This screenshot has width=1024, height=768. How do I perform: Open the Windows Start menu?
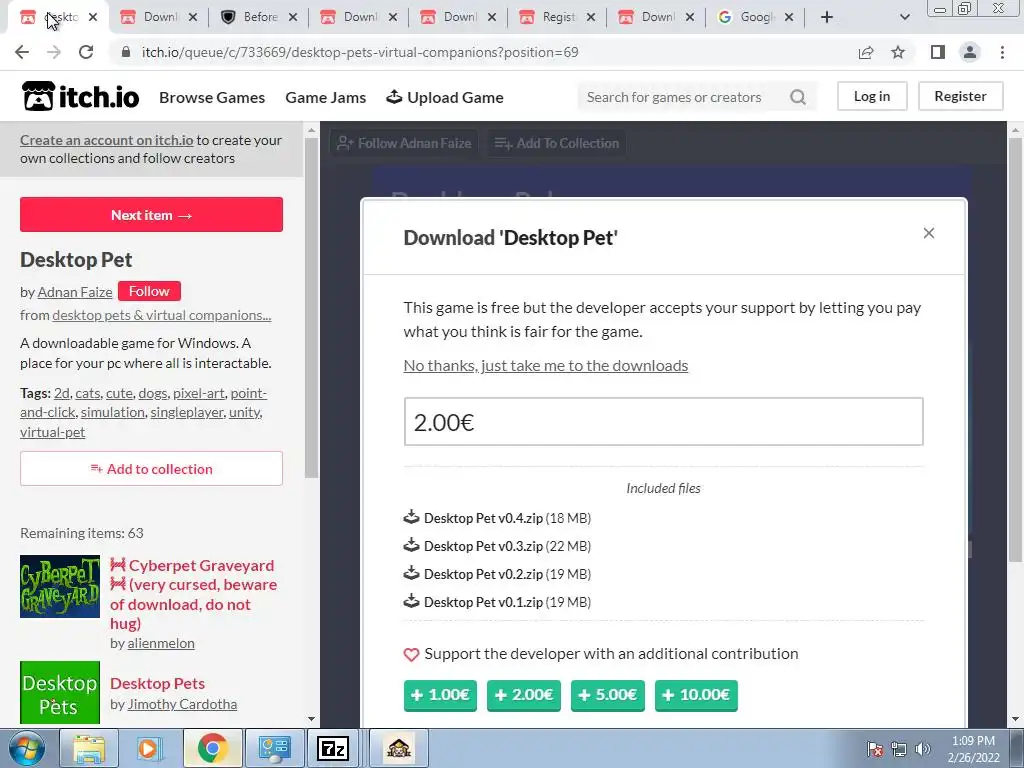[26, 748]
